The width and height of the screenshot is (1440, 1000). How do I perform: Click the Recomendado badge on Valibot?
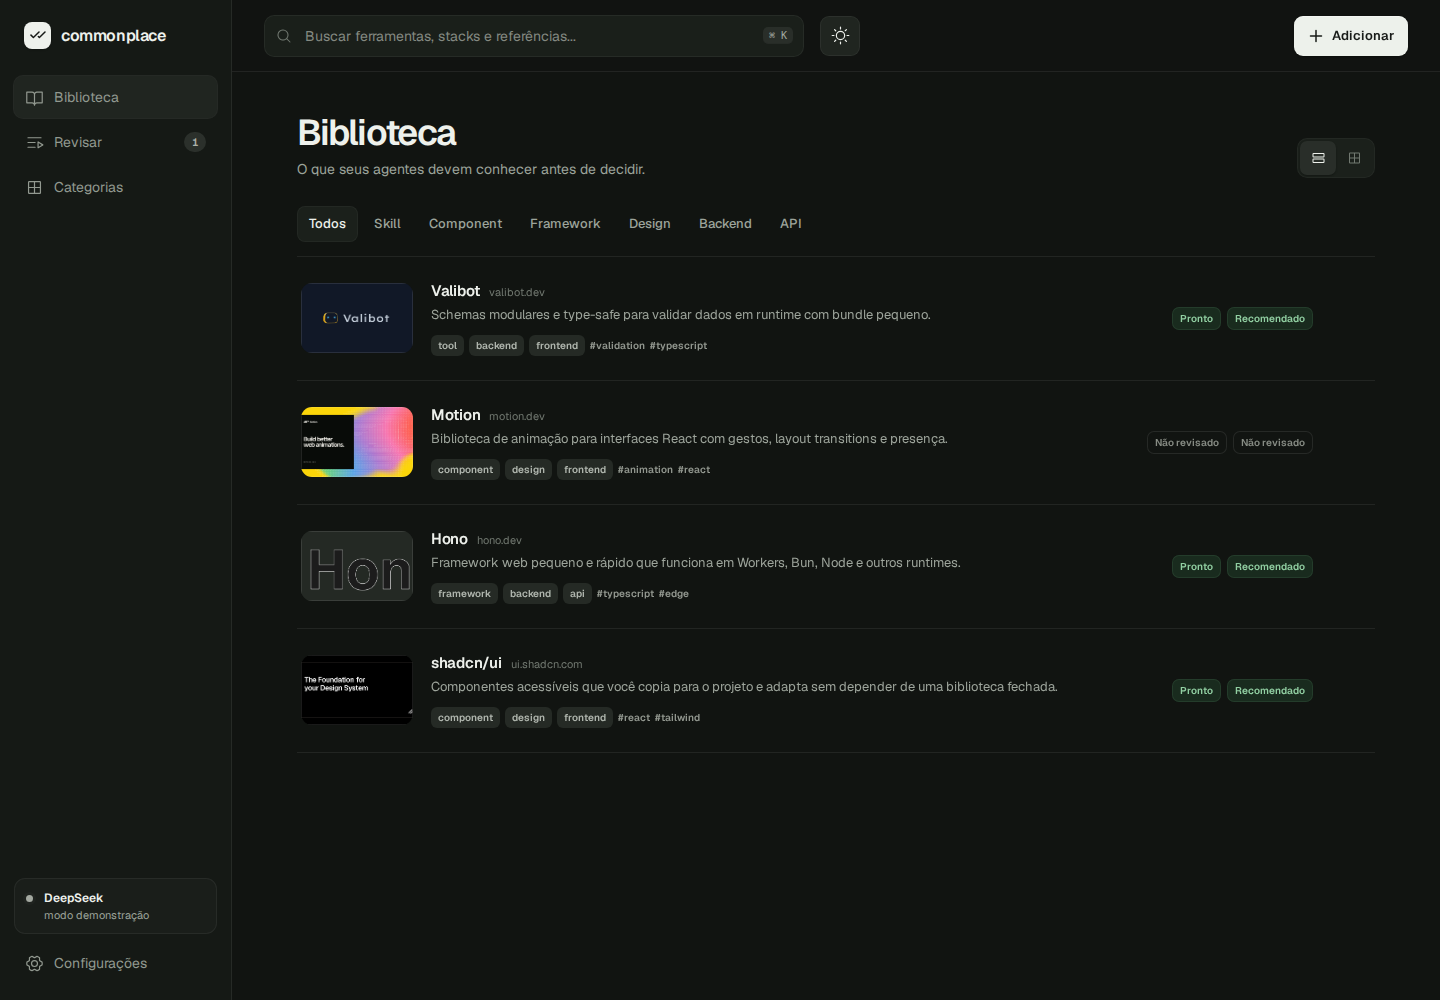pyautogui.click(x=1270, y=319)
